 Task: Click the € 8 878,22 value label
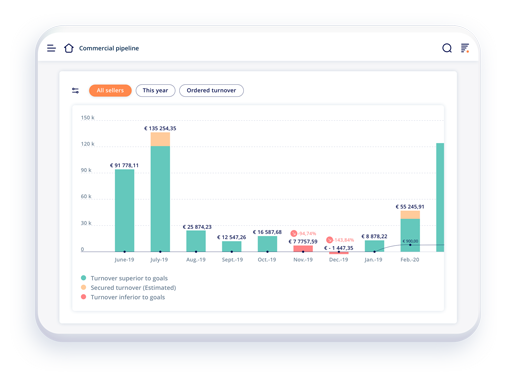[374, 236]
